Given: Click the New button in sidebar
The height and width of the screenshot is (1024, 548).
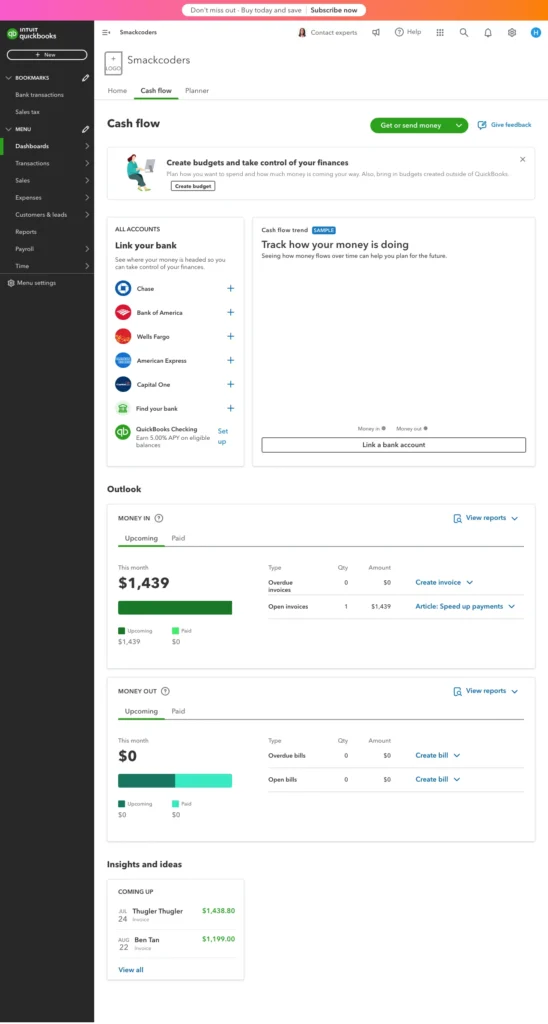Looking at the screenshot, I should (x=47, y=55).
